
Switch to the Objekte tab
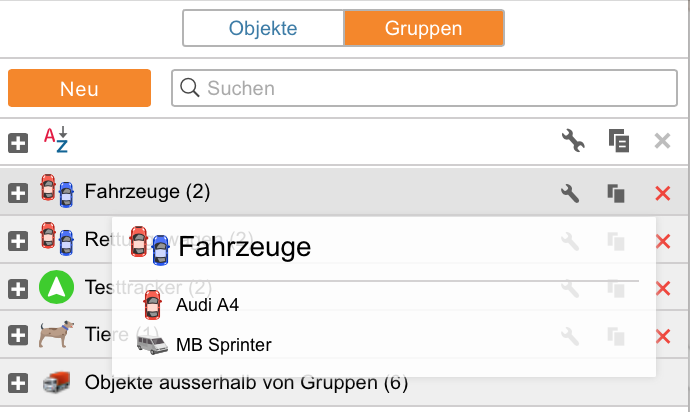[x=263, y=28]
